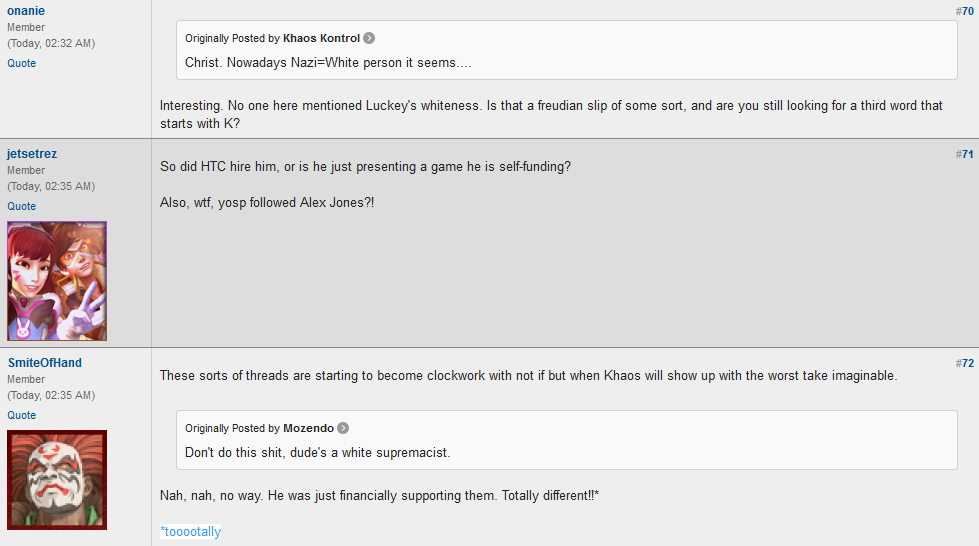Image resolution: width=979 pixels, height=546 pixels.
Task: Open post number #71 permalink
Action: coord(964,154)
